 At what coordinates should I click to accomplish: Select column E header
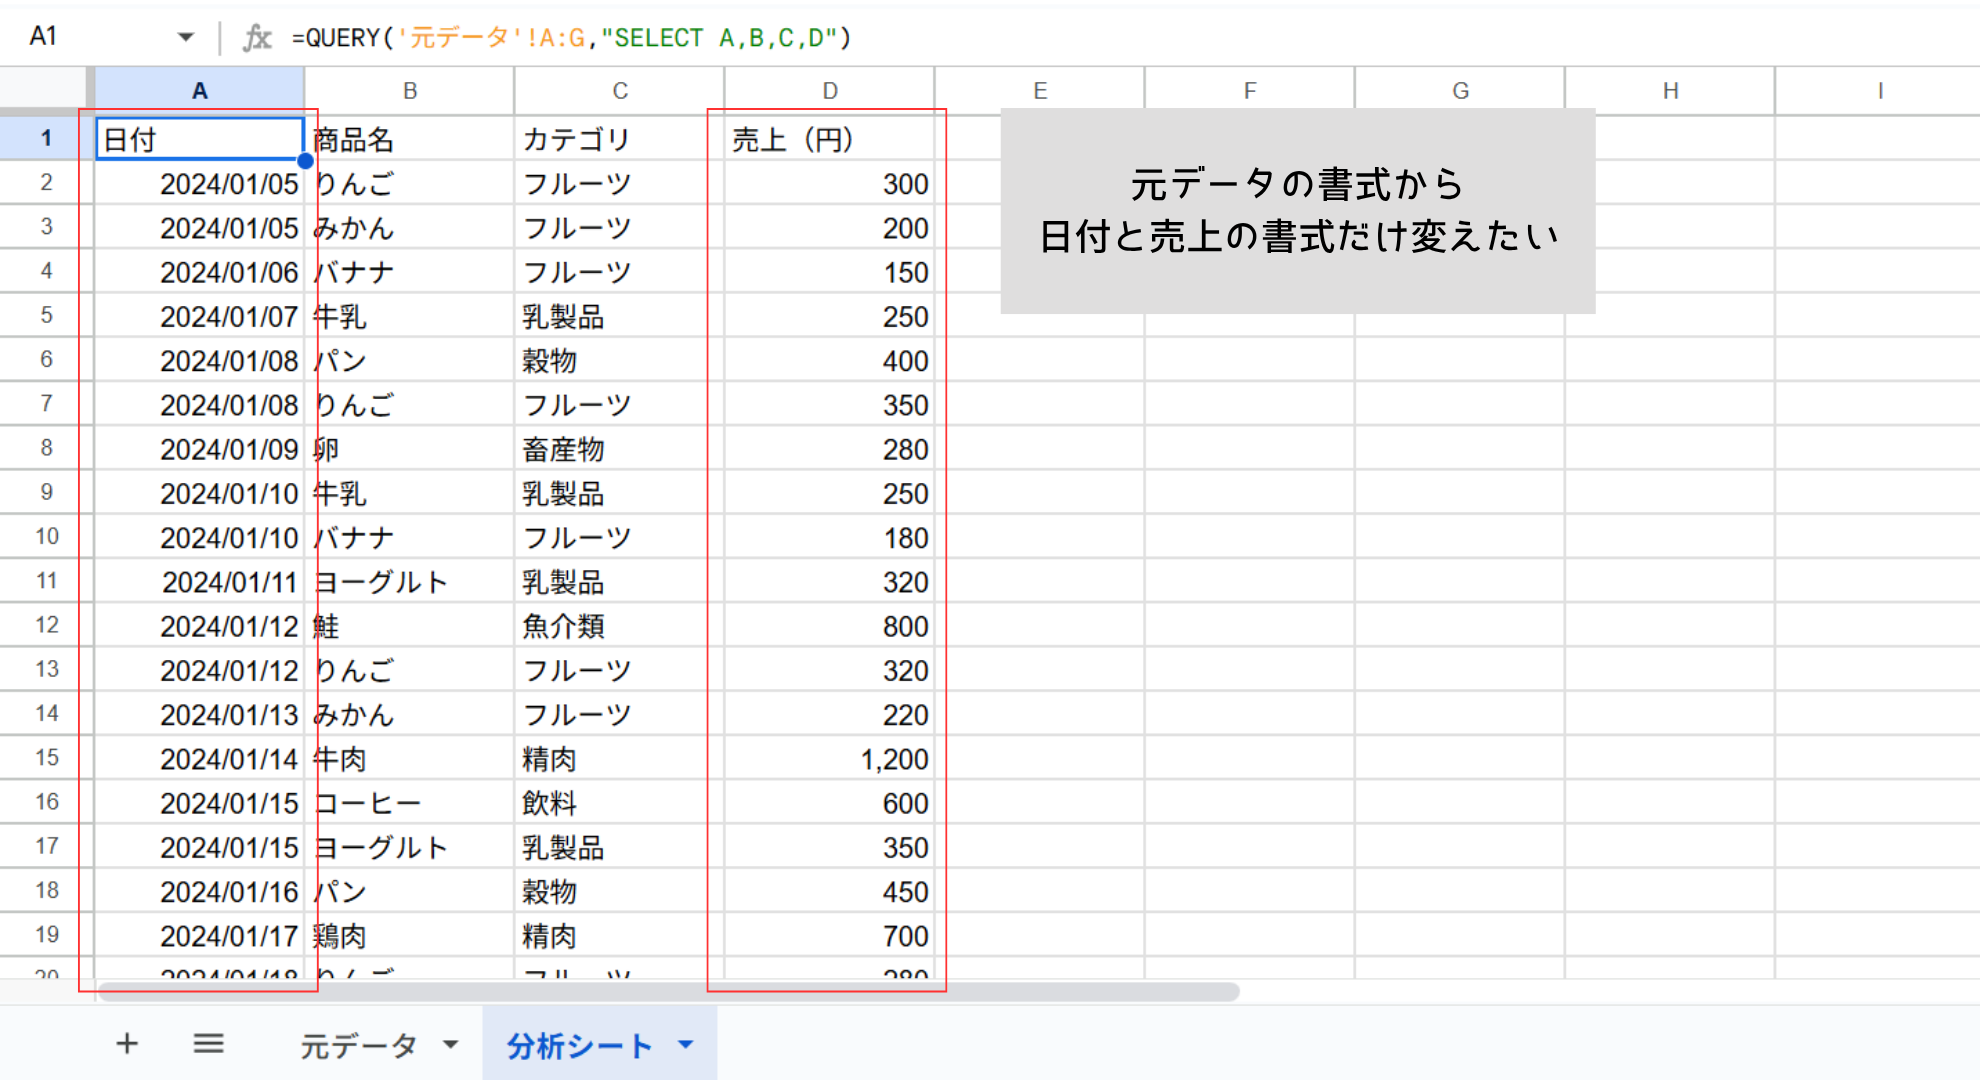point(1040,91)
